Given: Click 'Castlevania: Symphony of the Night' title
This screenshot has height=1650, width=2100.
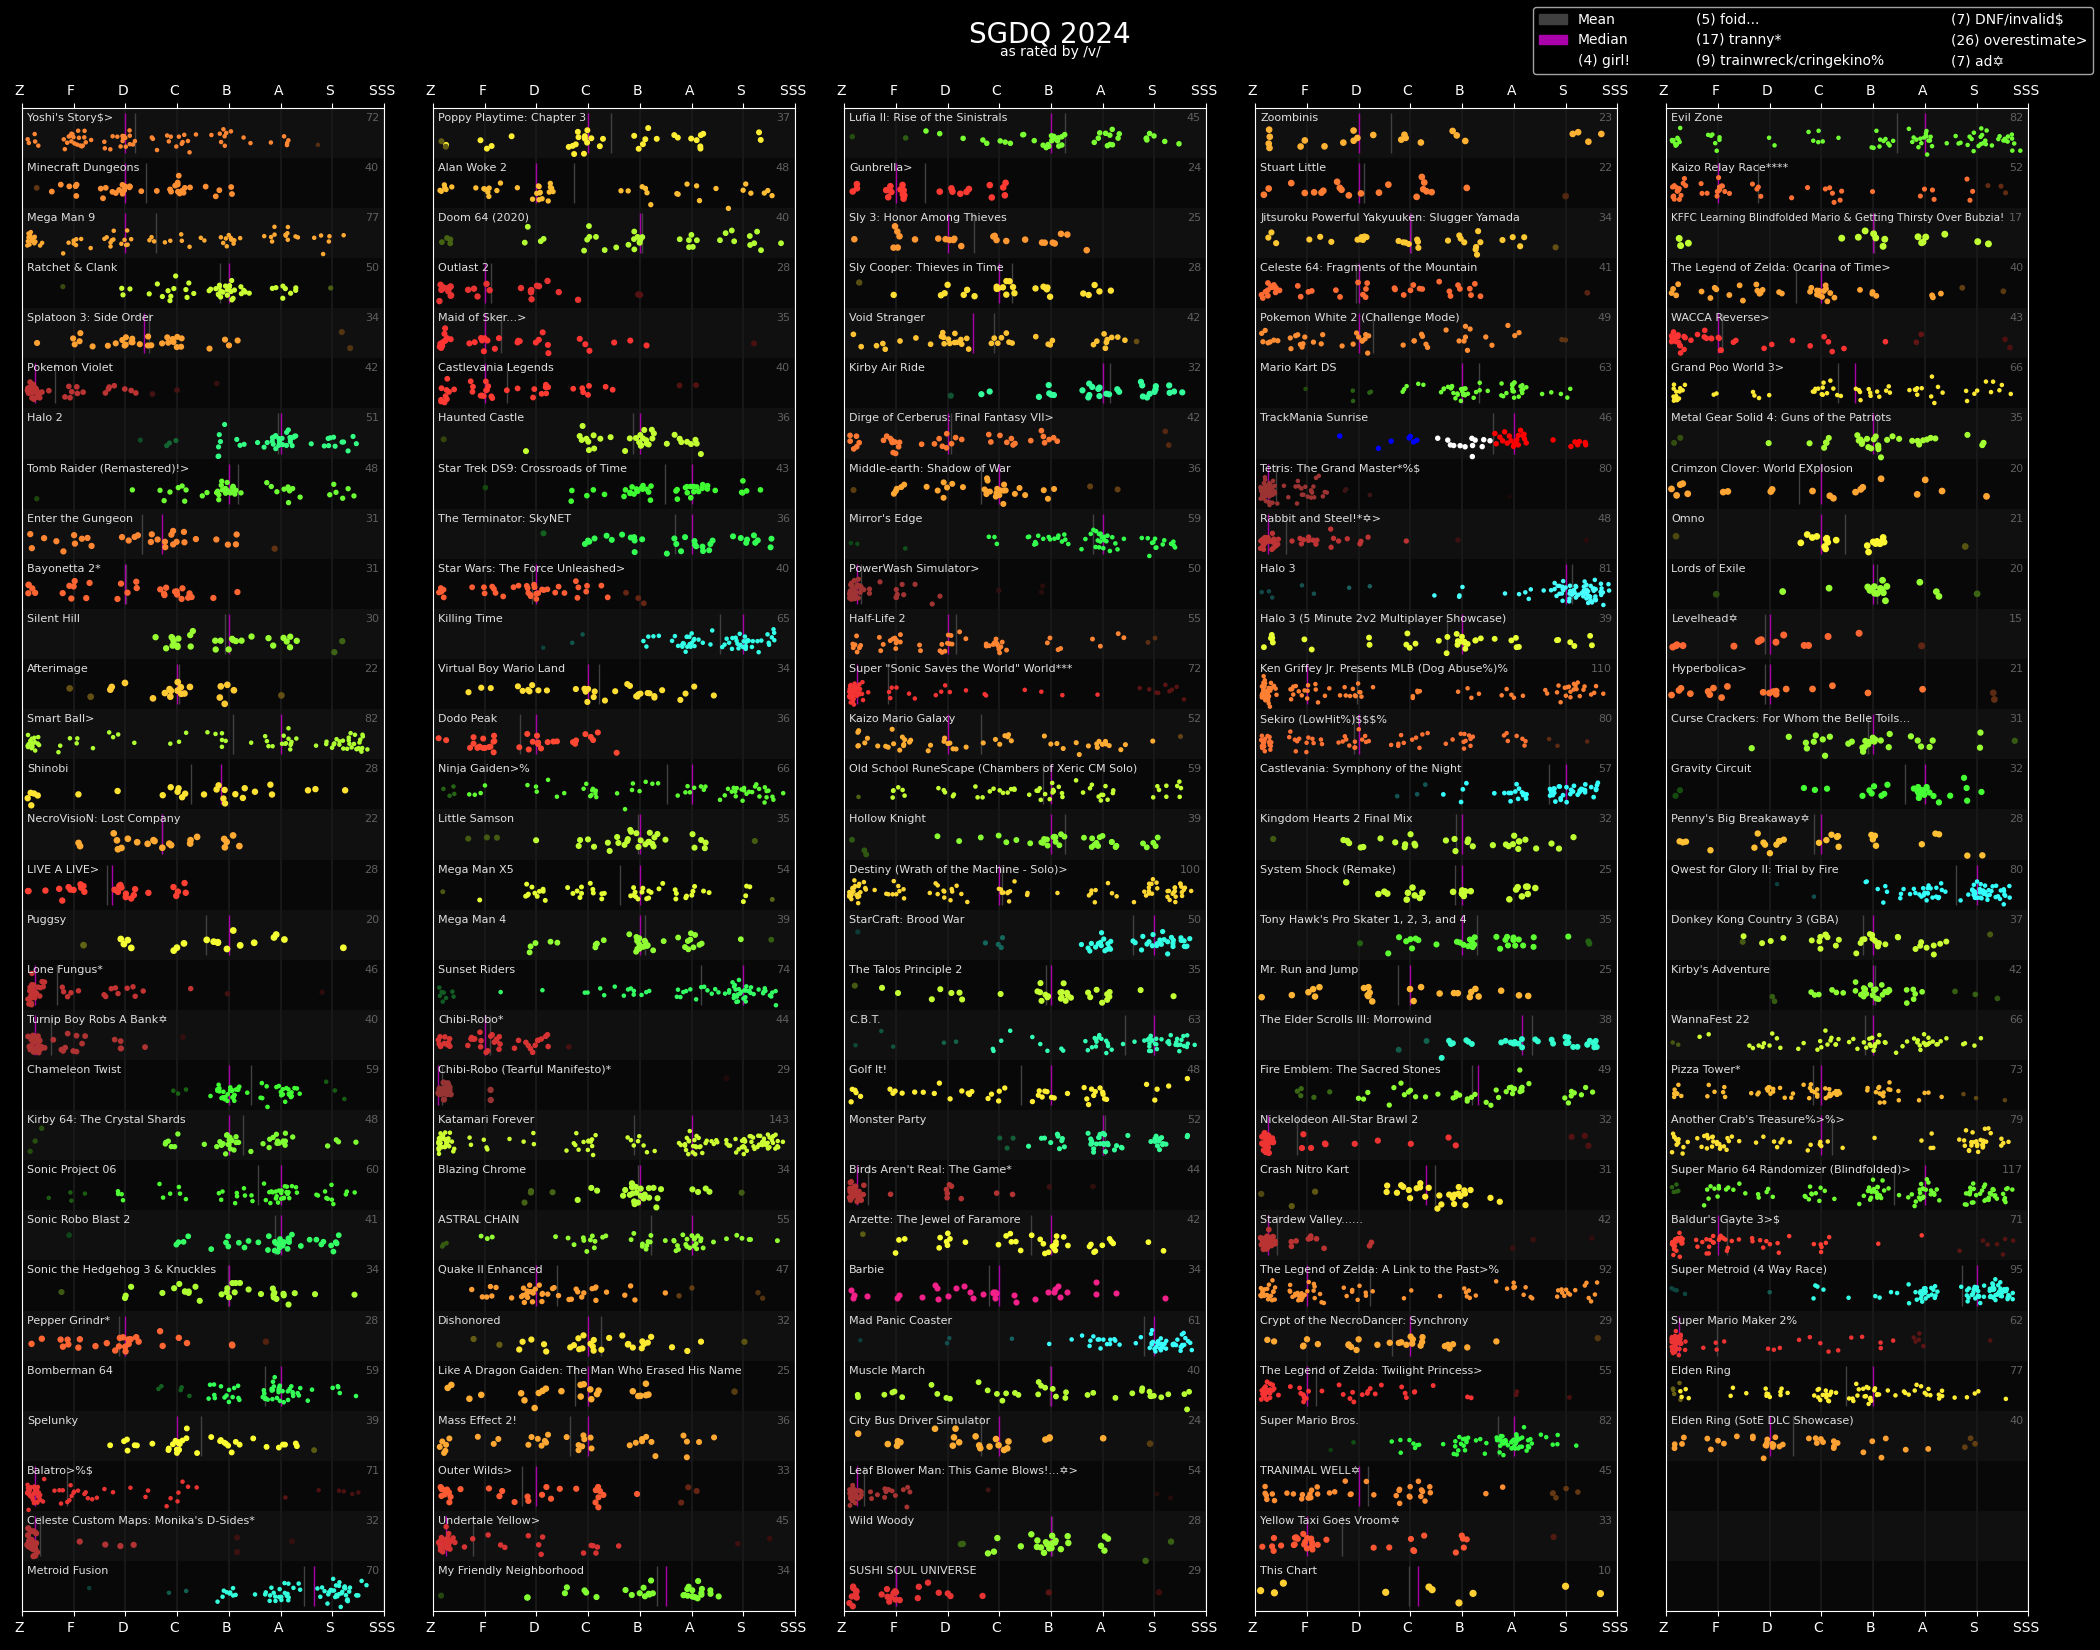Looking at the screenshot, I should coord(1361,769).
